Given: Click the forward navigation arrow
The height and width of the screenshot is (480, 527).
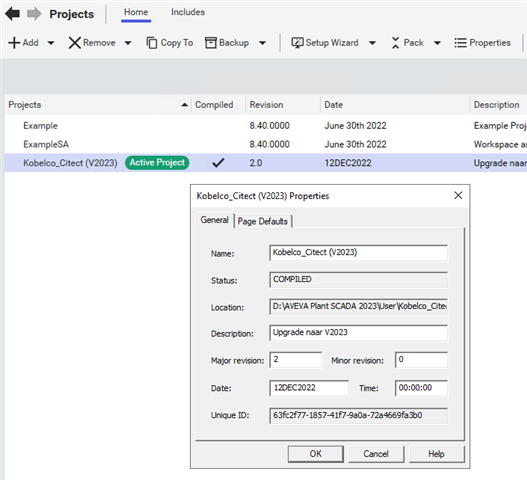Looking at the screenshot, I should coord(34,14).
